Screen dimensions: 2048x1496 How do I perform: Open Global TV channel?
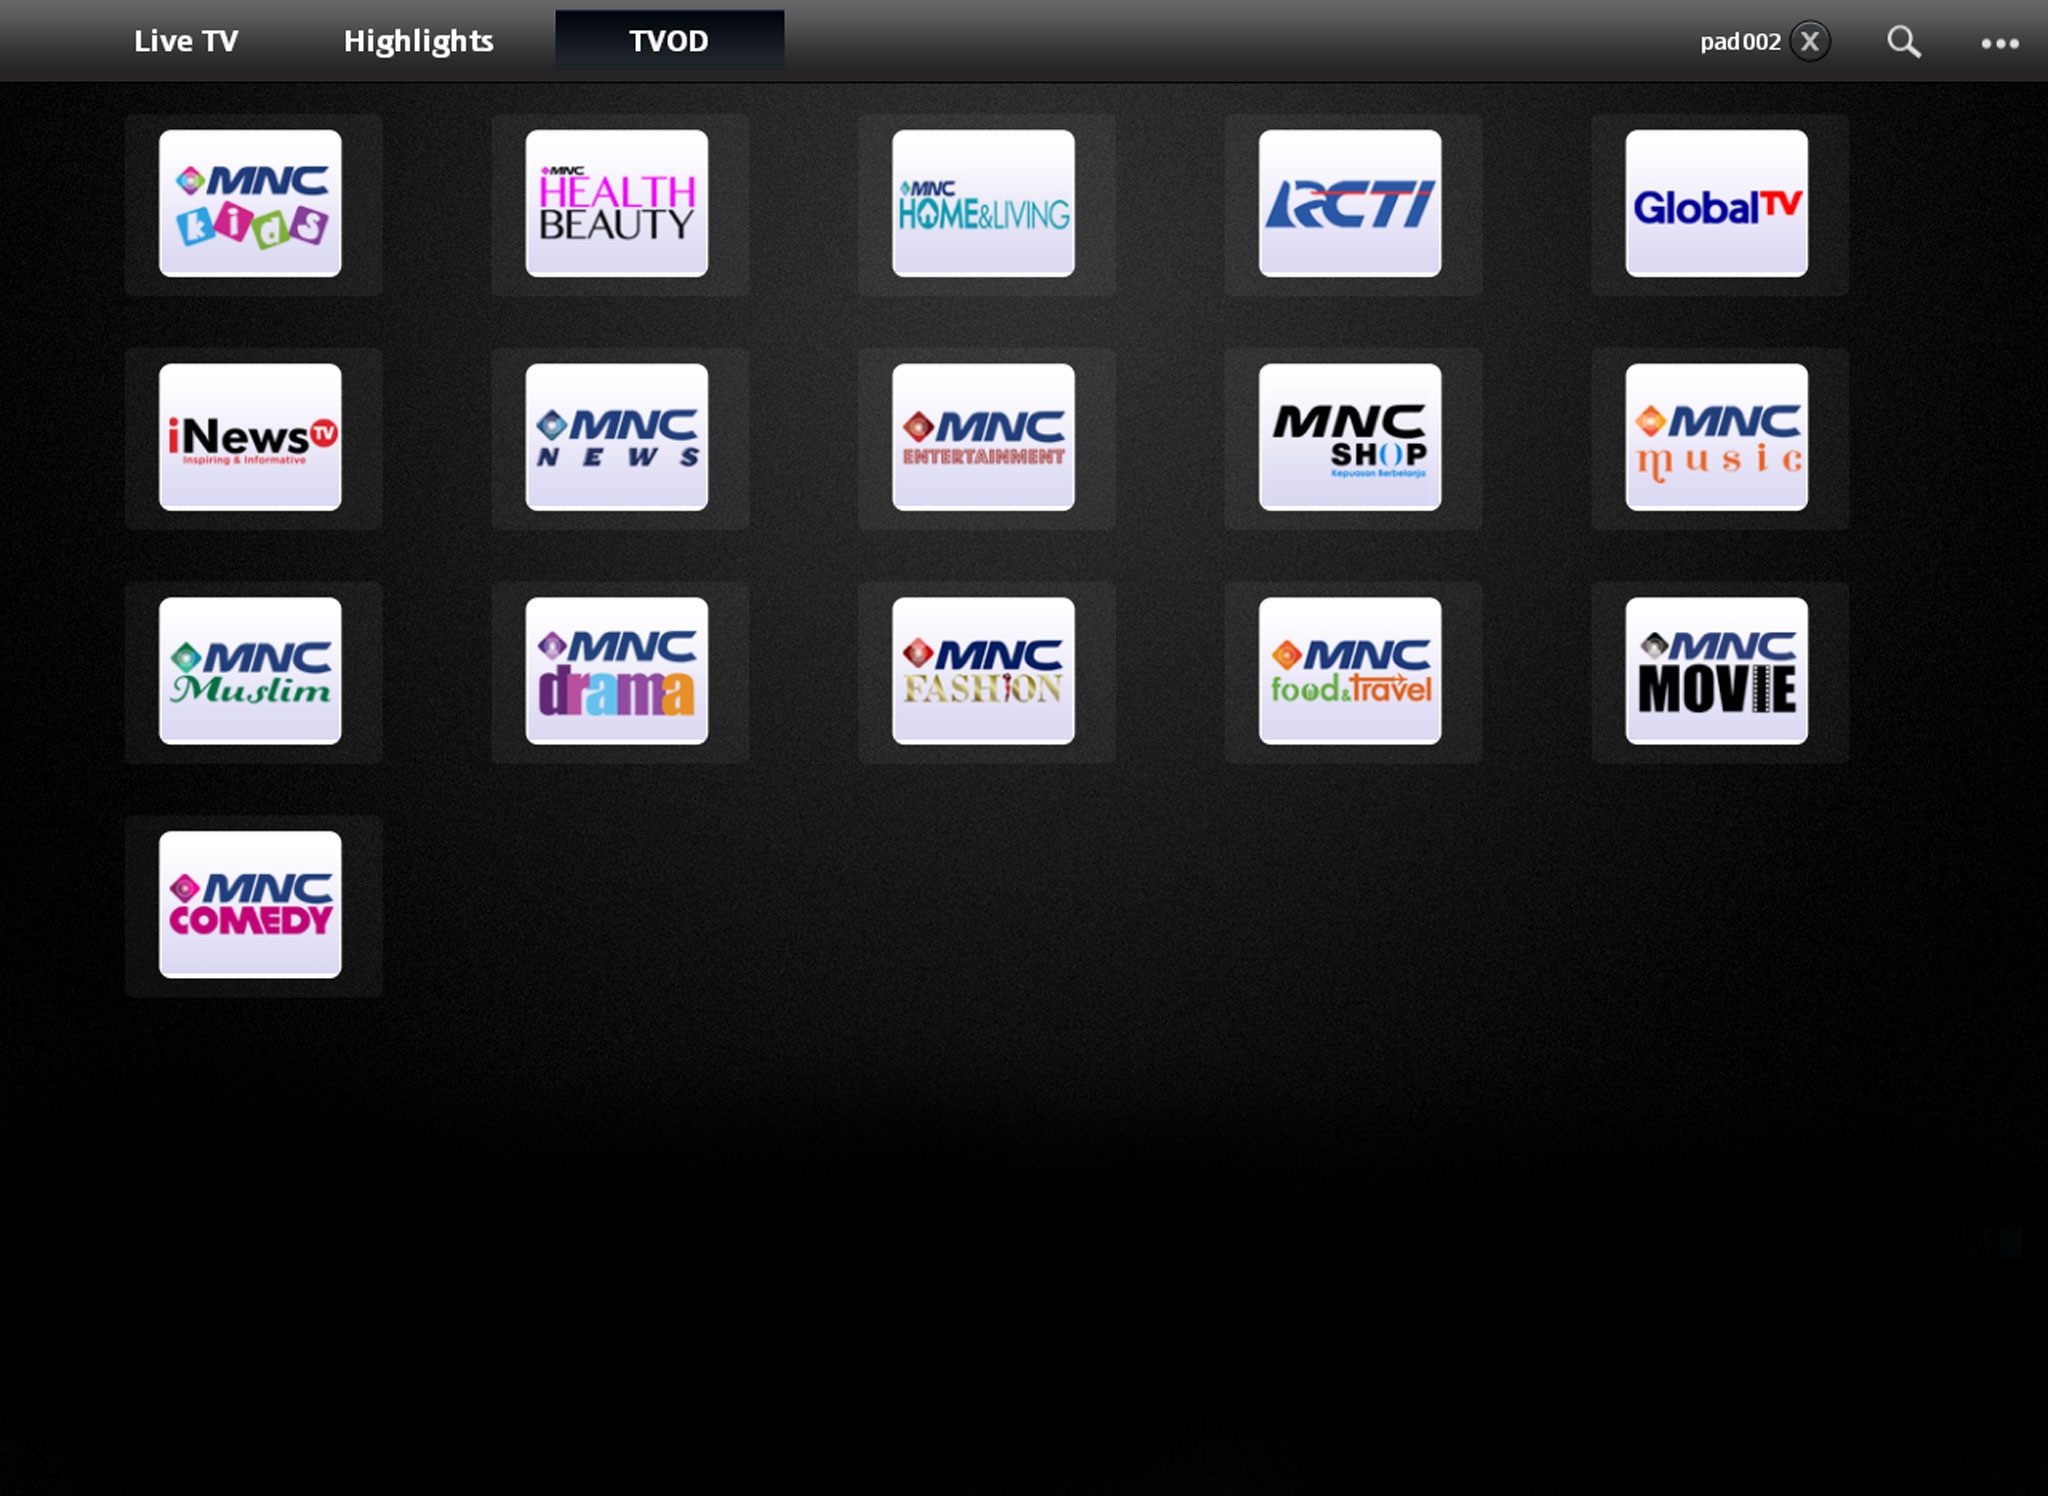coord(1717,203)
